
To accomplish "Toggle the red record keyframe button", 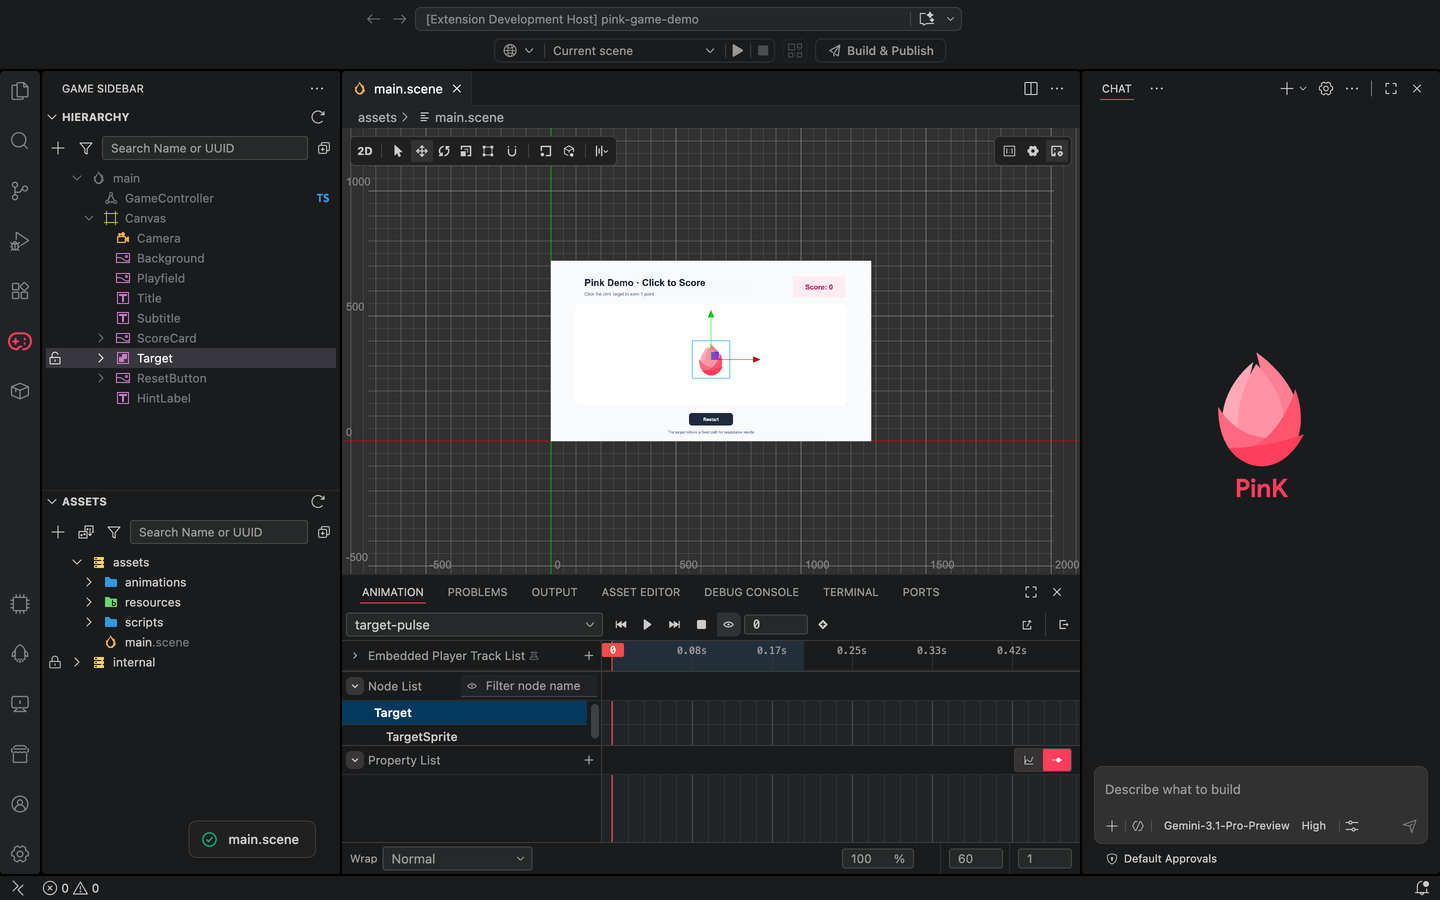I will point(1057,760).
